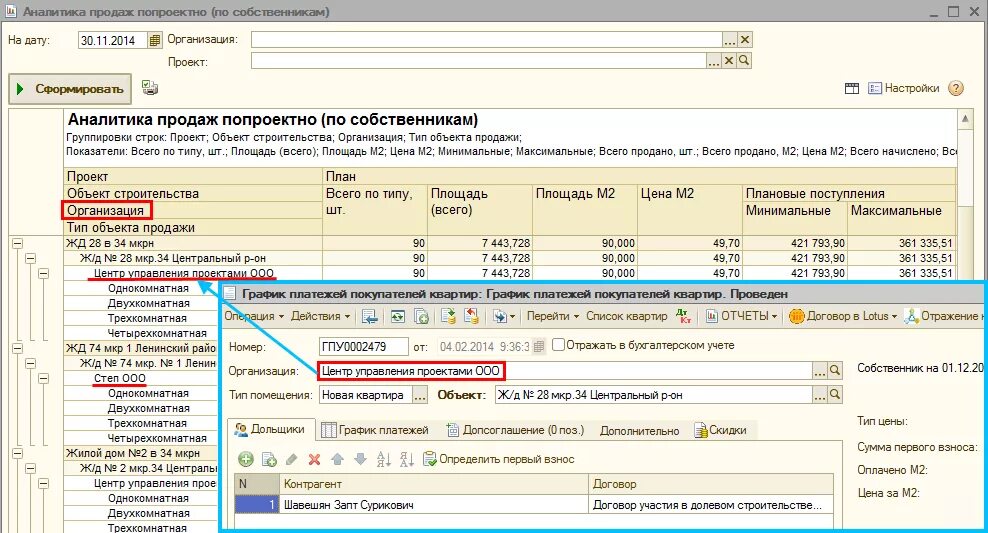Image resolution: width=988 pixels, height=533 pixels.
Task: Click into the Номер field ГПУ0002479
Action: tap(364, 347)
